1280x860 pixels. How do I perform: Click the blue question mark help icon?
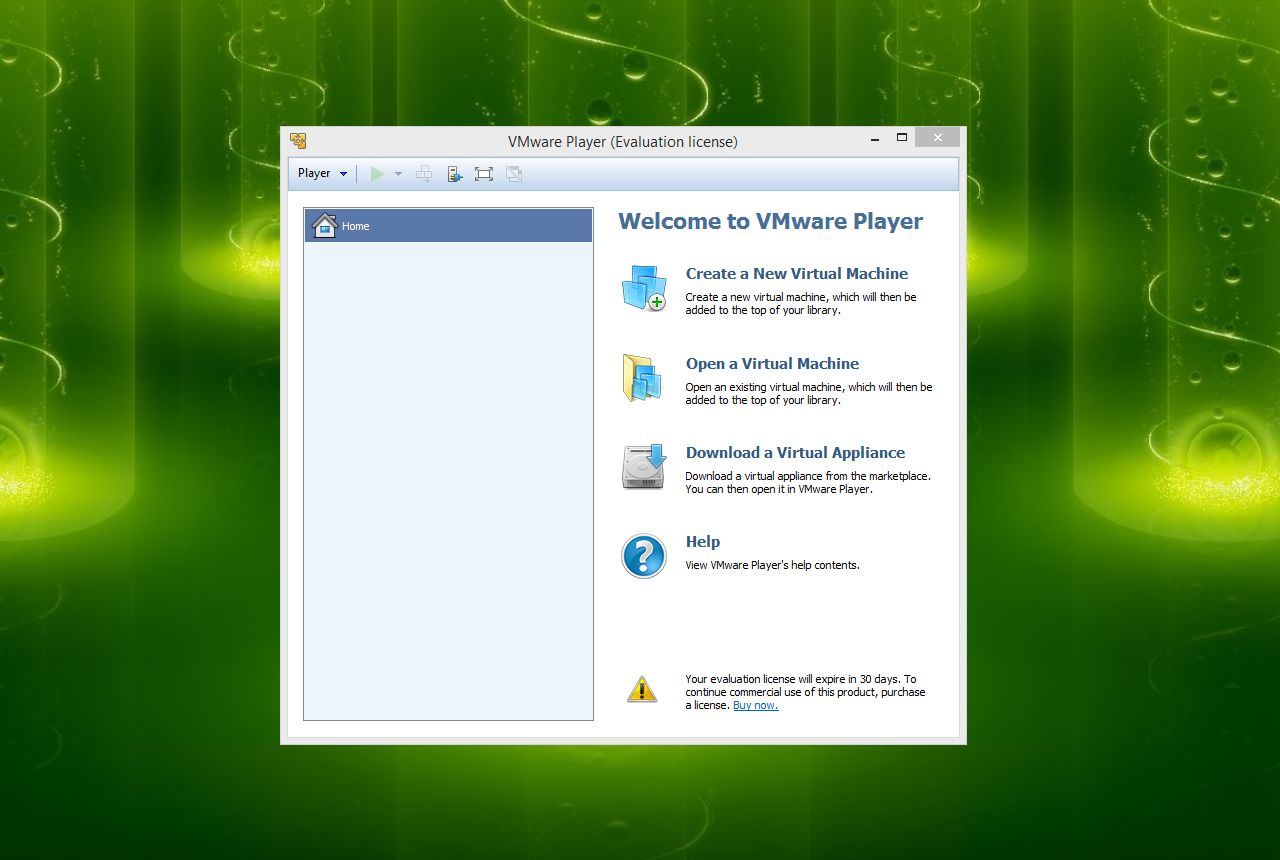pos(644,556)
